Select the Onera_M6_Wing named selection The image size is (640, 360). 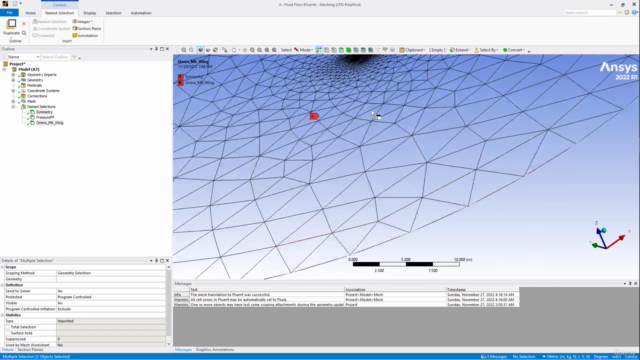[x=50, y=122]
